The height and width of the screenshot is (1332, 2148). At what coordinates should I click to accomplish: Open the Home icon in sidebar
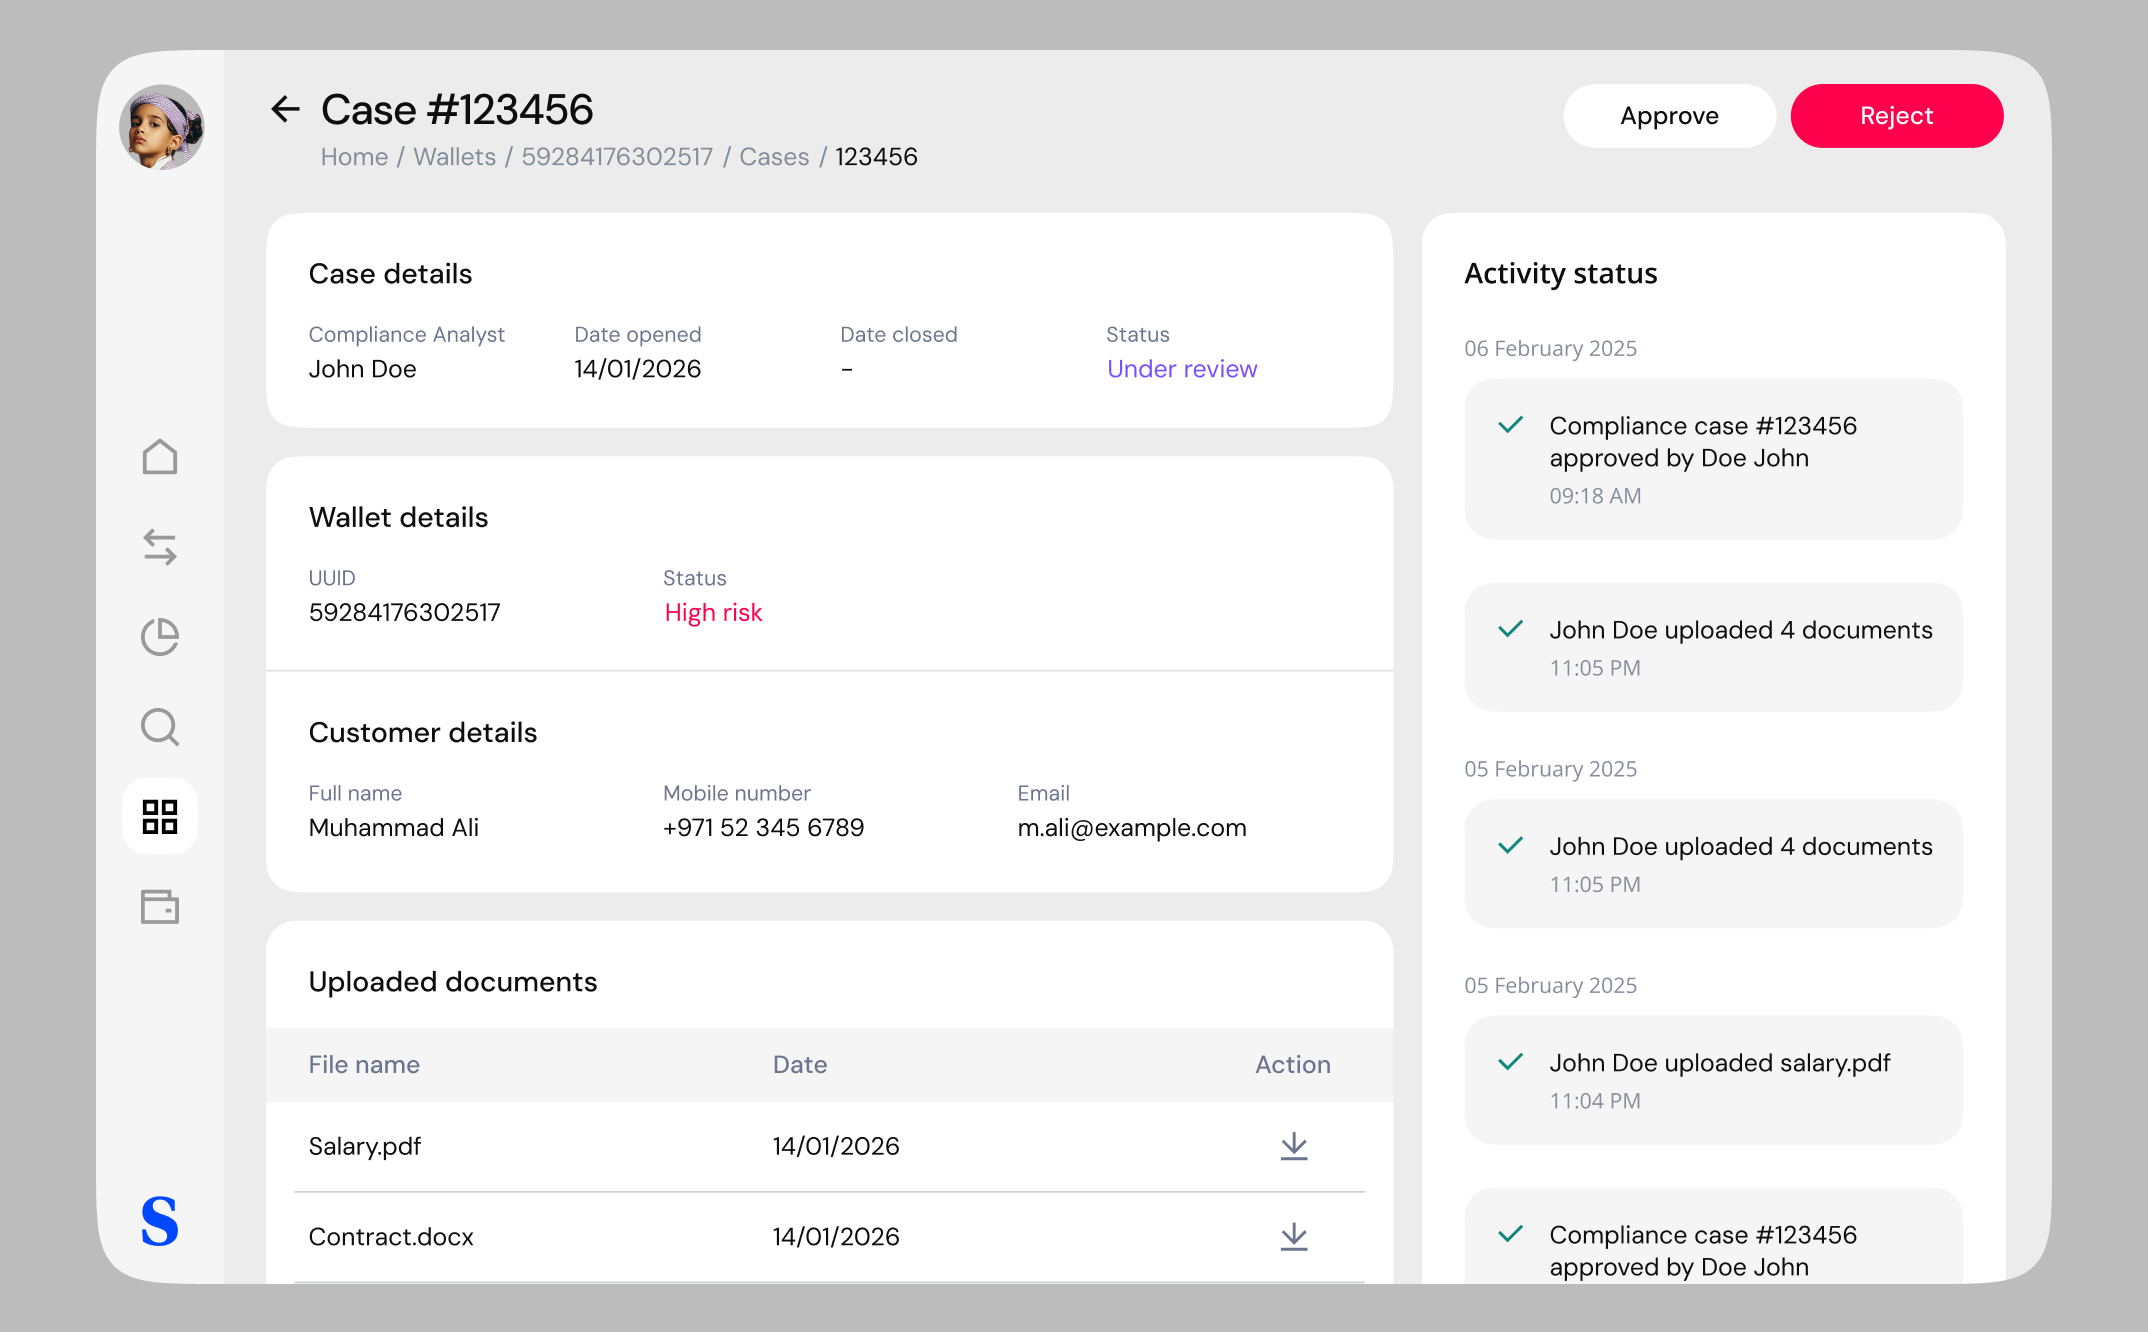point(160,457)
